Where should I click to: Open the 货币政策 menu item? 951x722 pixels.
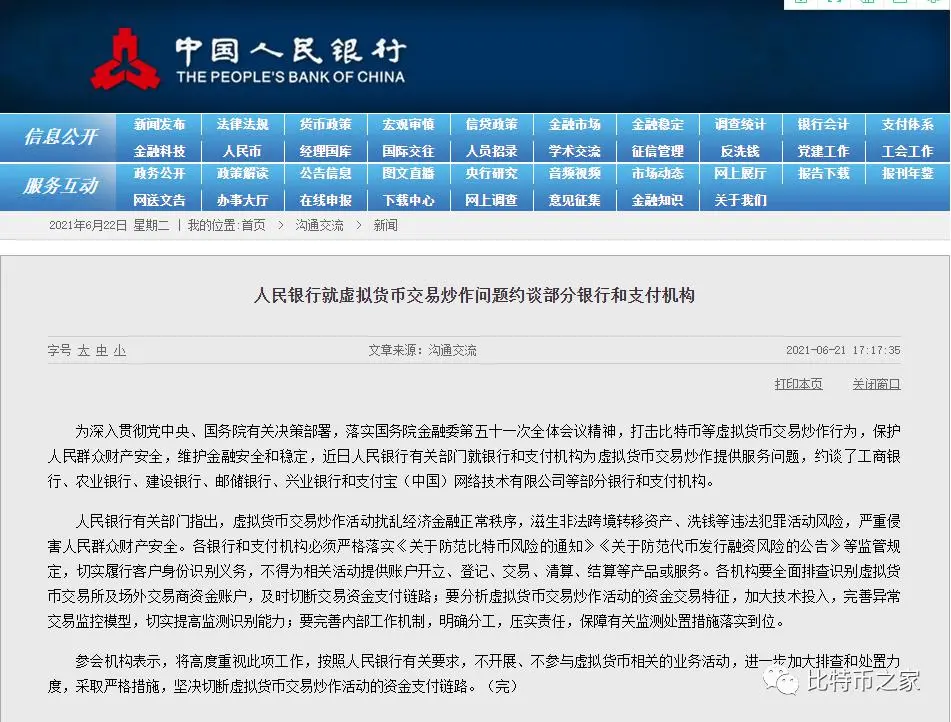coord(325,124)
